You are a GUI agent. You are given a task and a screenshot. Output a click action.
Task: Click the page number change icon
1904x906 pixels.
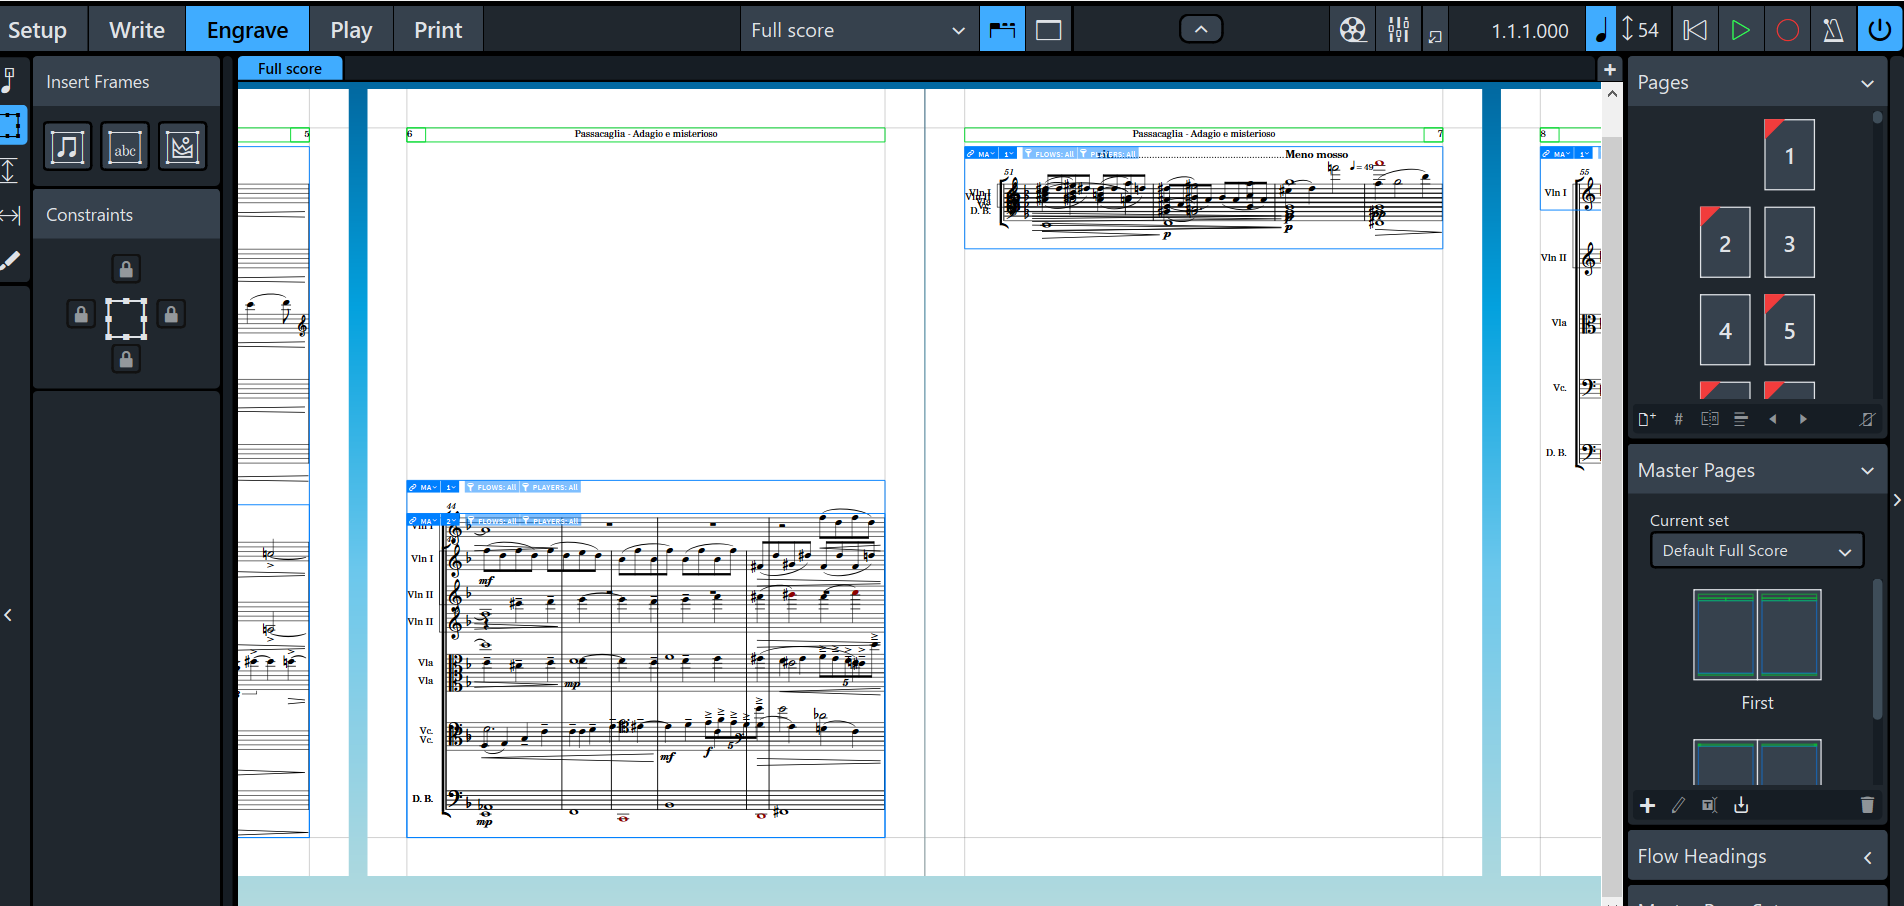click(x=1679, y=419)
